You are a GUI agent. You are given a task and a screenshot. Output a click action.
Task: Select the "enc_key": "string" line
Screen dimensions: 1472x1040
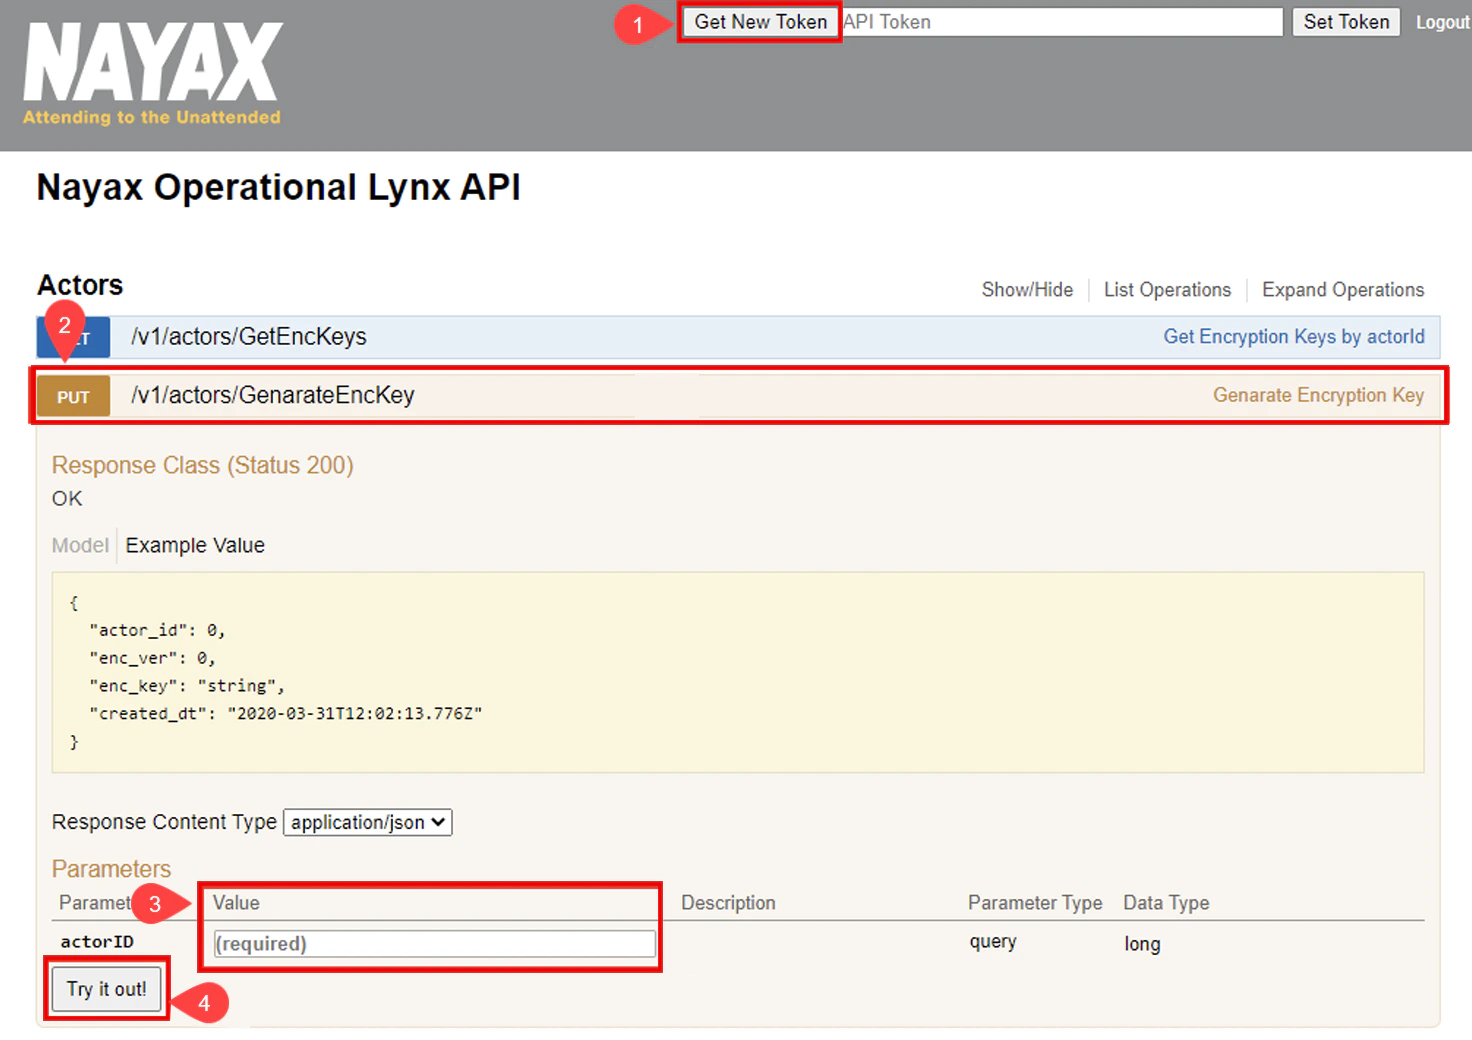point(187,686)
